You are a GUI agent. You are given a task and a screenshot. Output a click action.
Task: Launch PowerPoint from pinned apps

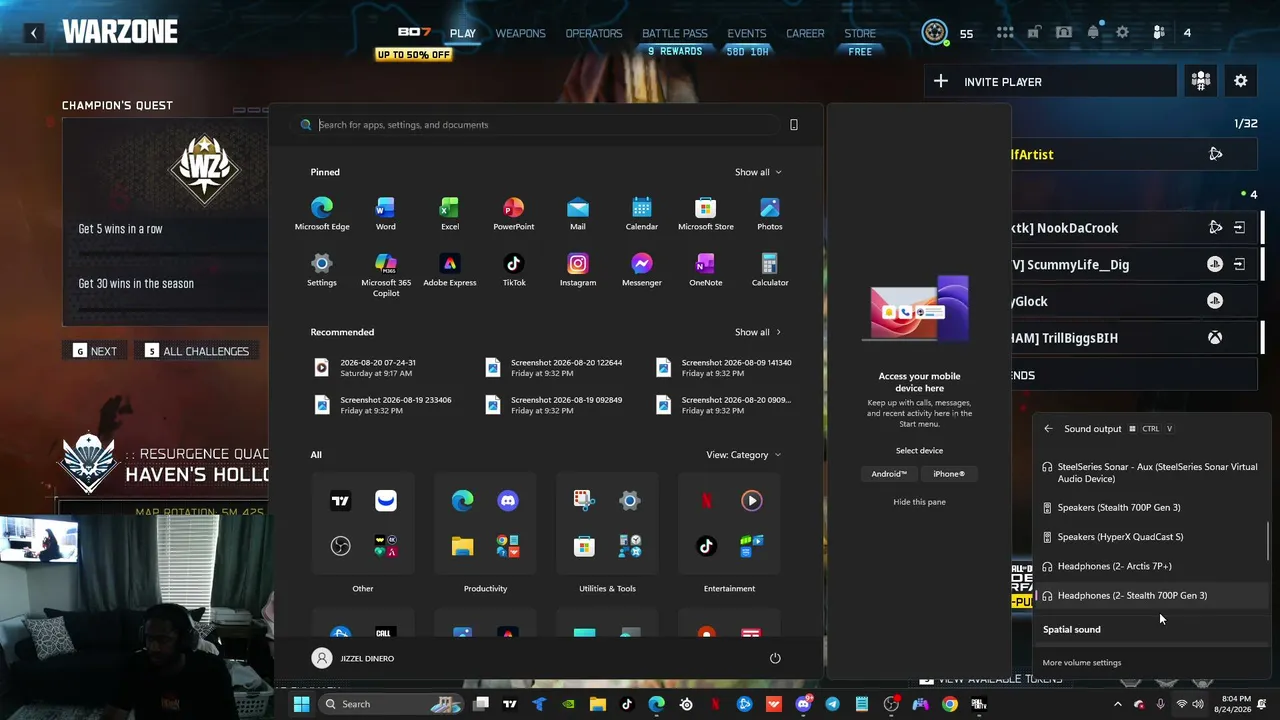tap(514, 214)
